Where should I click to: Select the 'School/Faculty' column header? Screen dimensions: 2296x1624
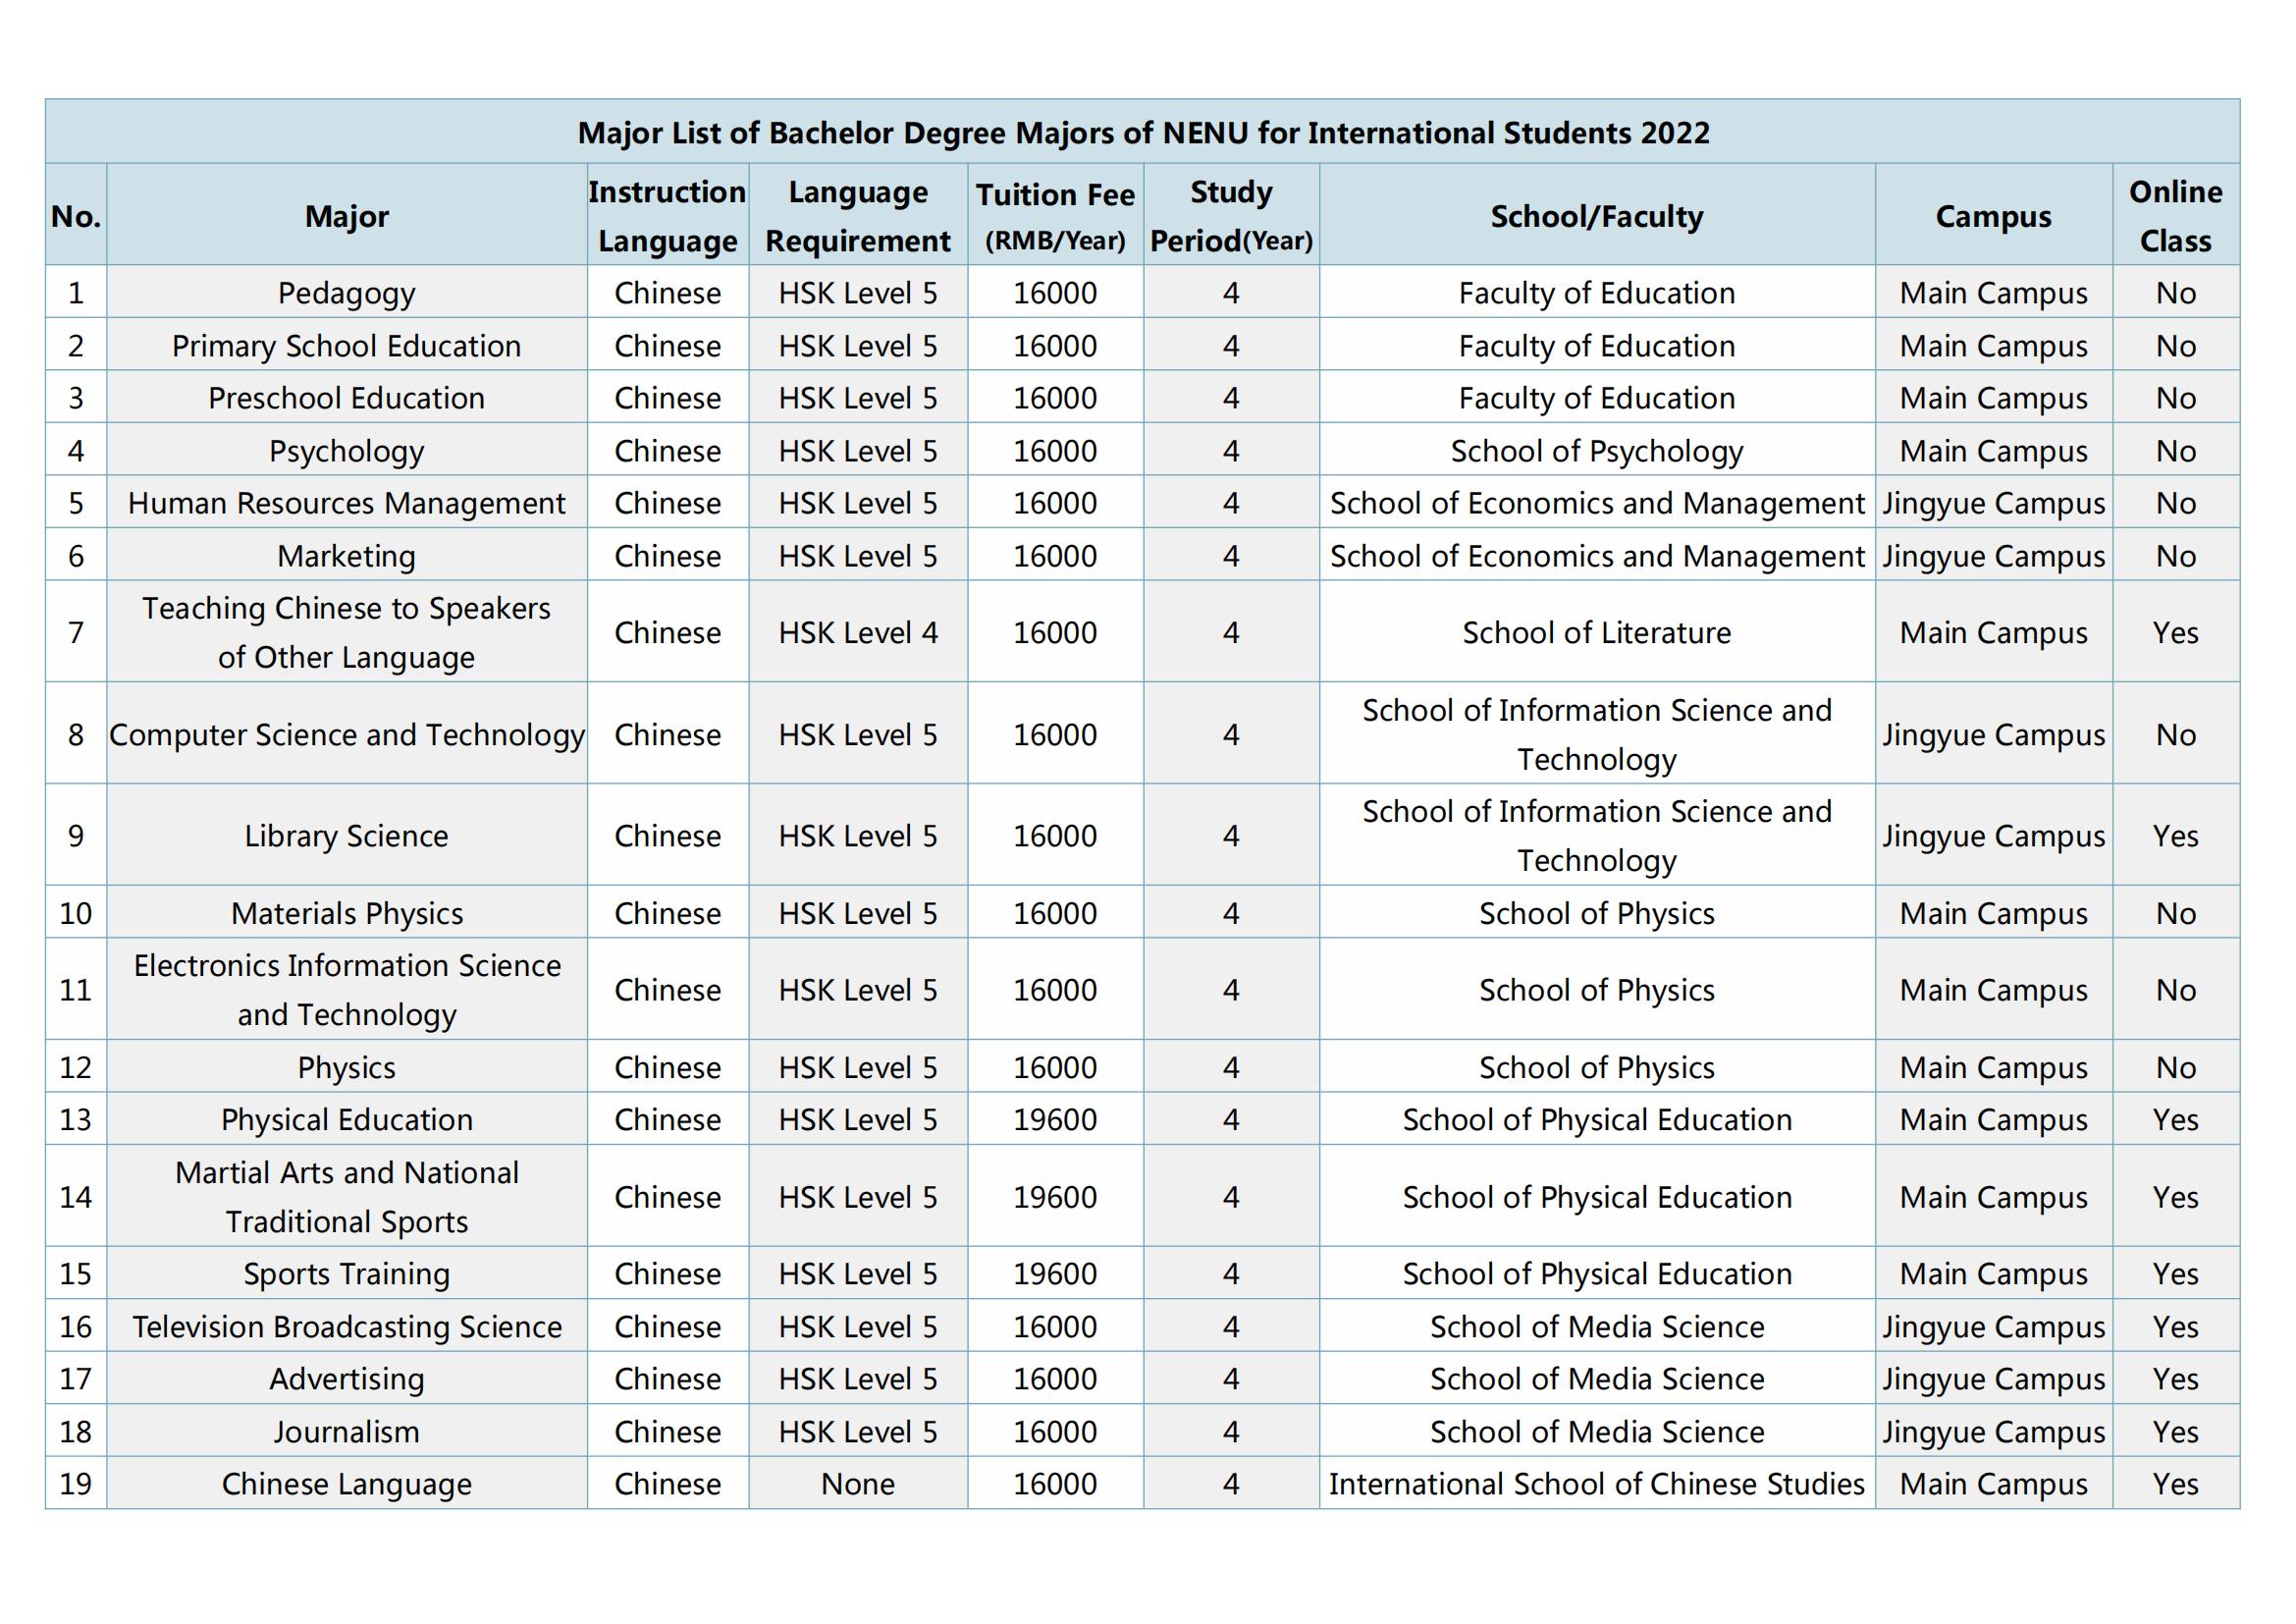pyautogui.click(x=1597, y=216)
